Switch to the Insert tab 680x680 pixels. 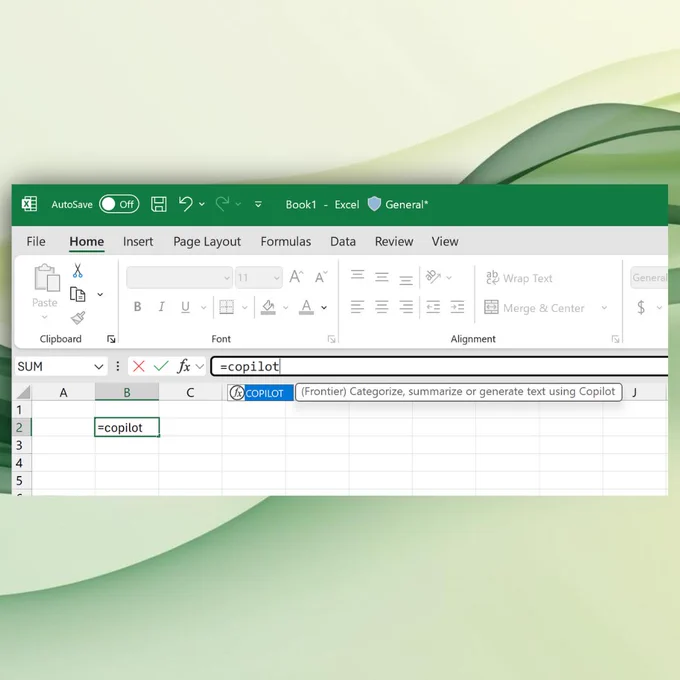138,241
